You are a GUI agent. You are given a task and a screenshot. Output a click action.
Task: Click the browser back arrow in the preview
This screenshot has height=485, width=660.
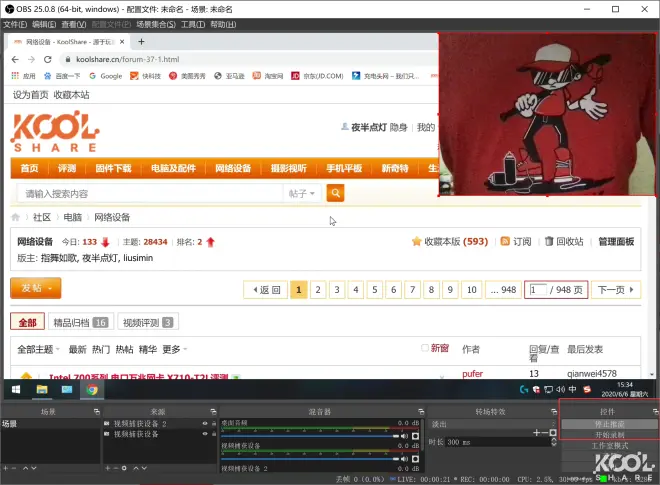tap(15, 59)
